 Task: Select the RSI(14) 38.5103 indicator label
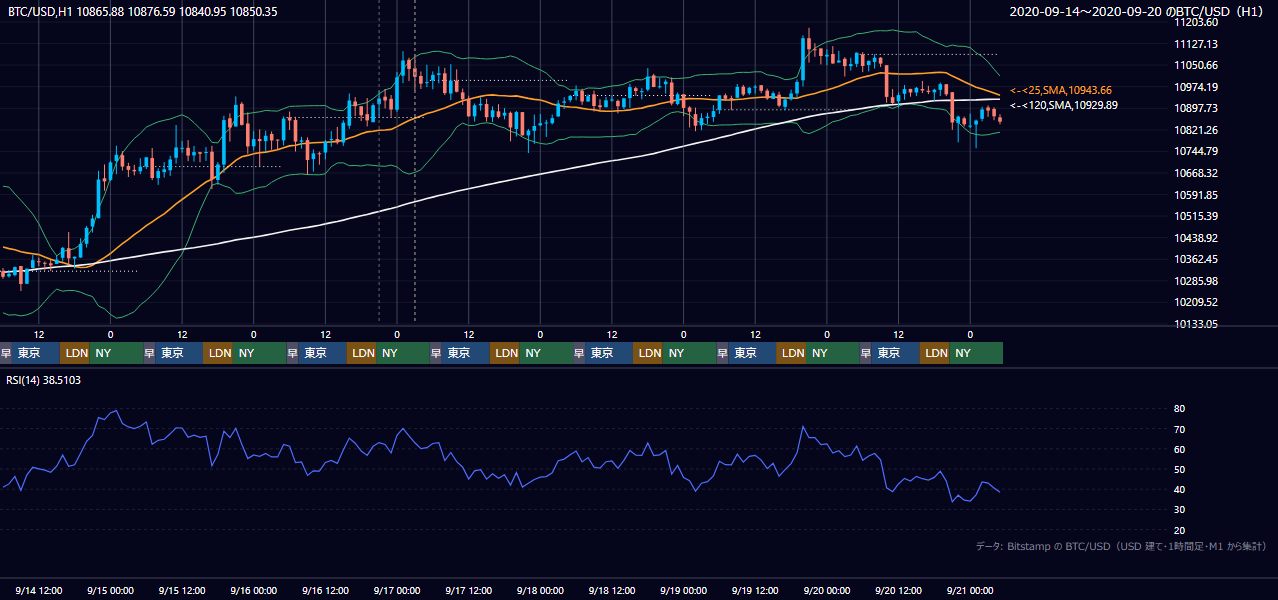tap(44, 380)
